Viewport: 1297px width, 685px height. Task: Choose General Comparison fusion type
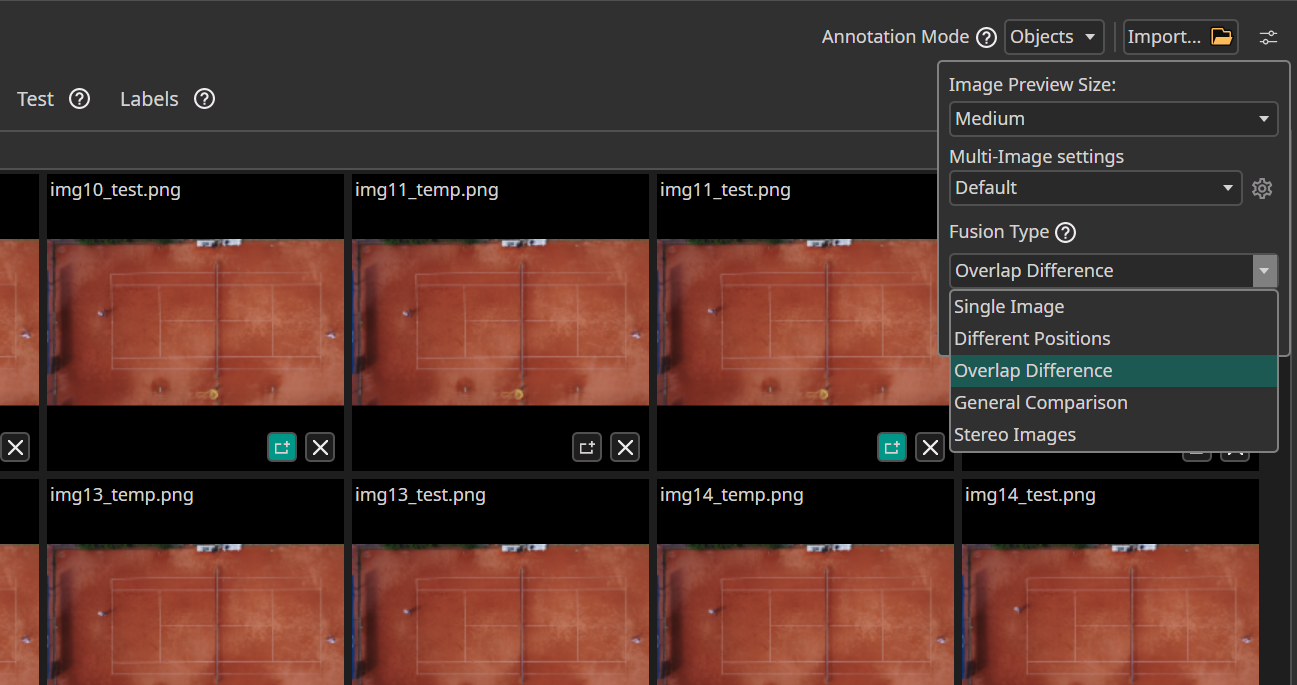1040,403
